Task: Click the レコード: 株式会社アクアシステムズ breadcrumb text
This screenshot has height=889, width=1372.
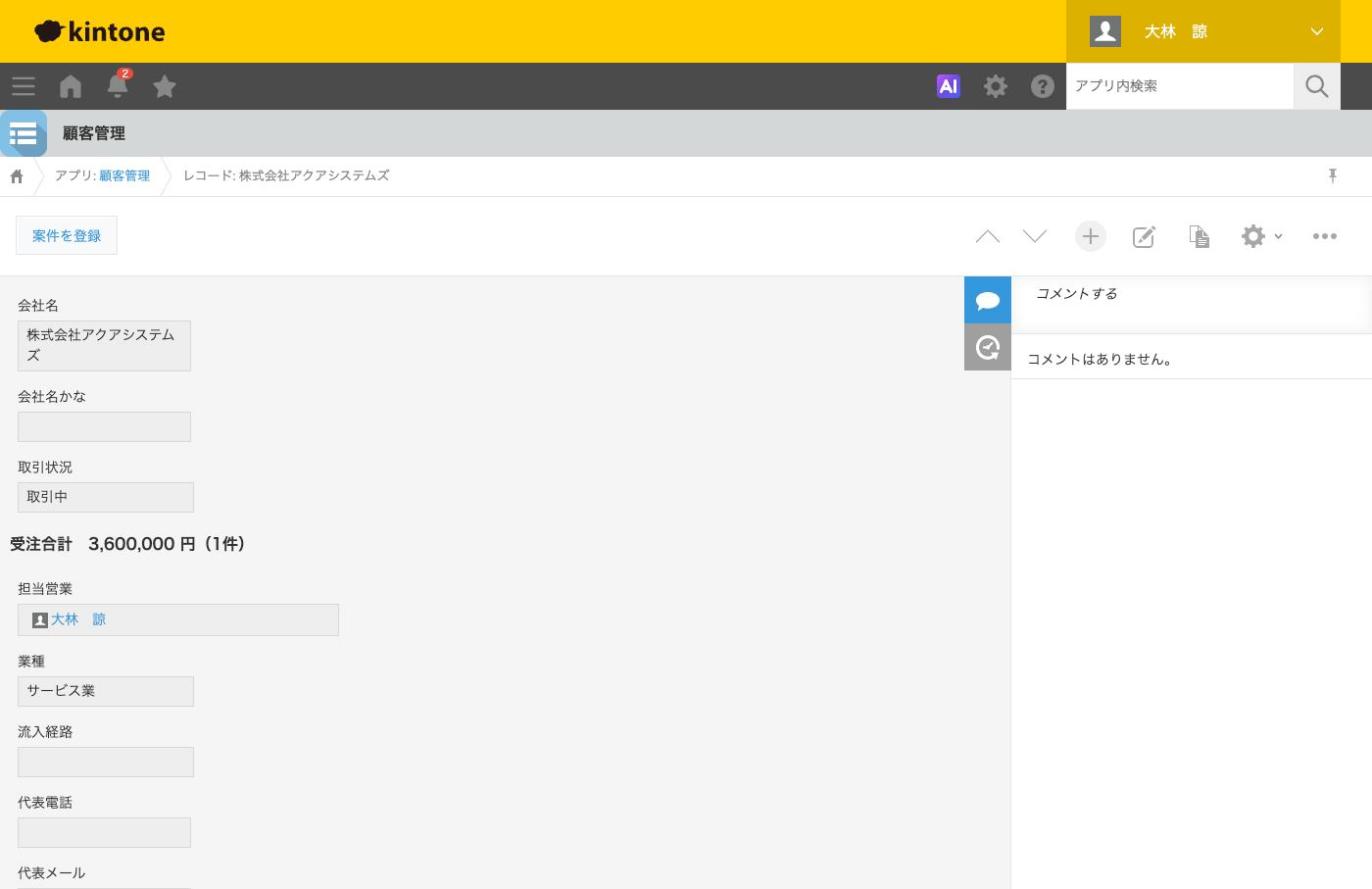Action: pos(286,176)
